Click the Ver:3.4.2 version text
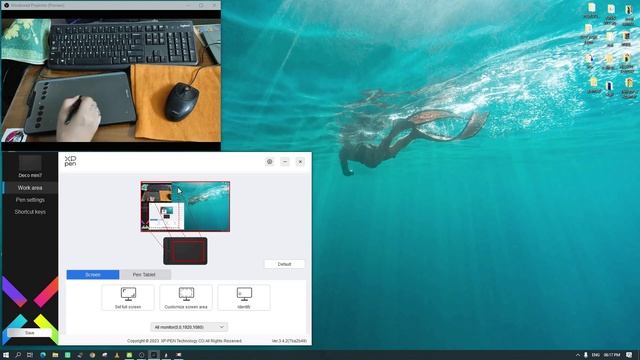 pyautogui.click(x=289, y=341)
